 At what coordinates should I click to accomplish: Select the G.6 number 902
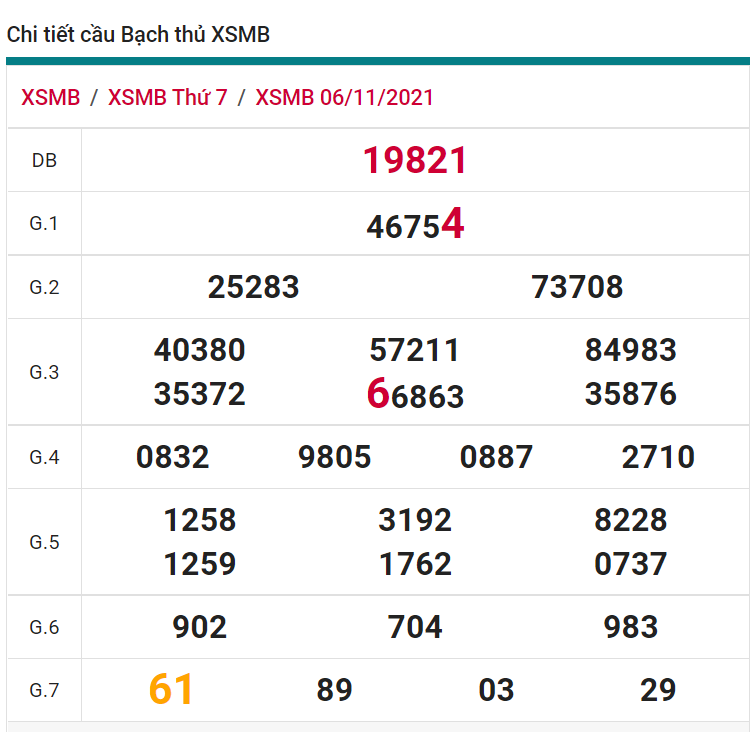(x=200, y=627)
